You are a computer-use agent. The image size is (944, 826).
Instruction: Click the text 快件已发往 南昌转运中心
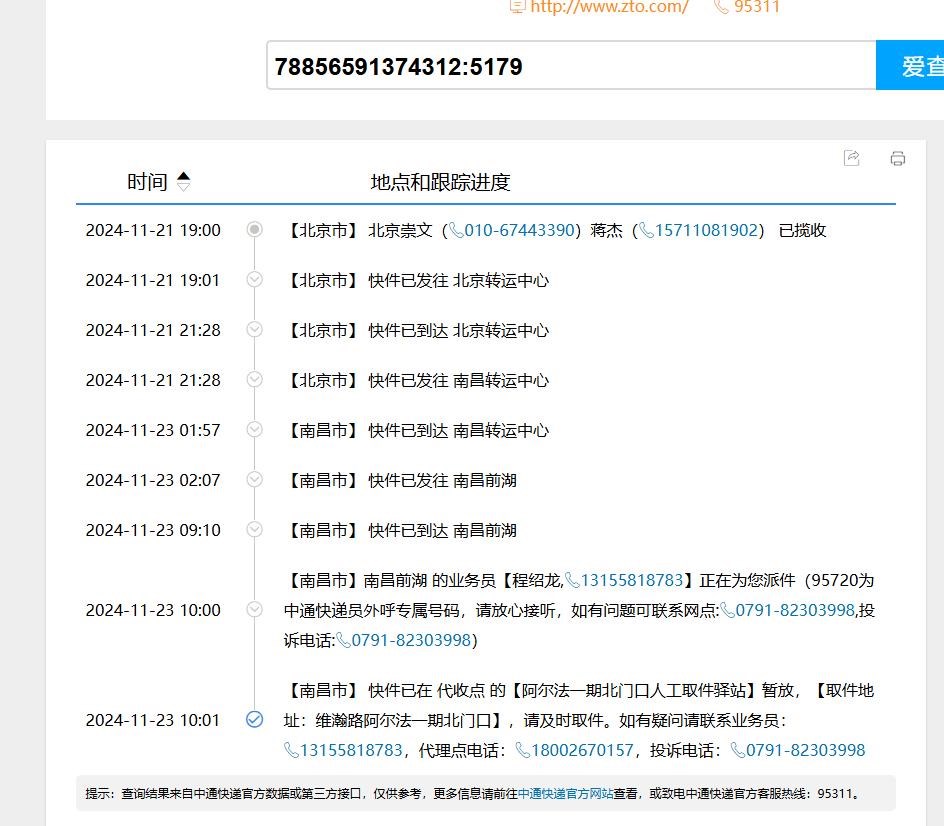(459, 380)
